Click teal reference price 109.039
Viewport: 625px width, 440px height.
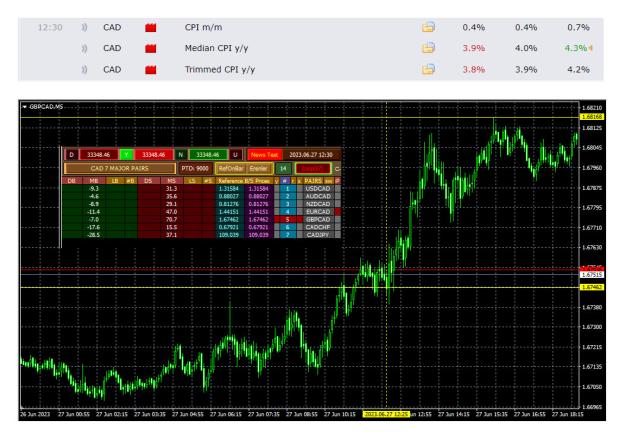click(229, 235)
